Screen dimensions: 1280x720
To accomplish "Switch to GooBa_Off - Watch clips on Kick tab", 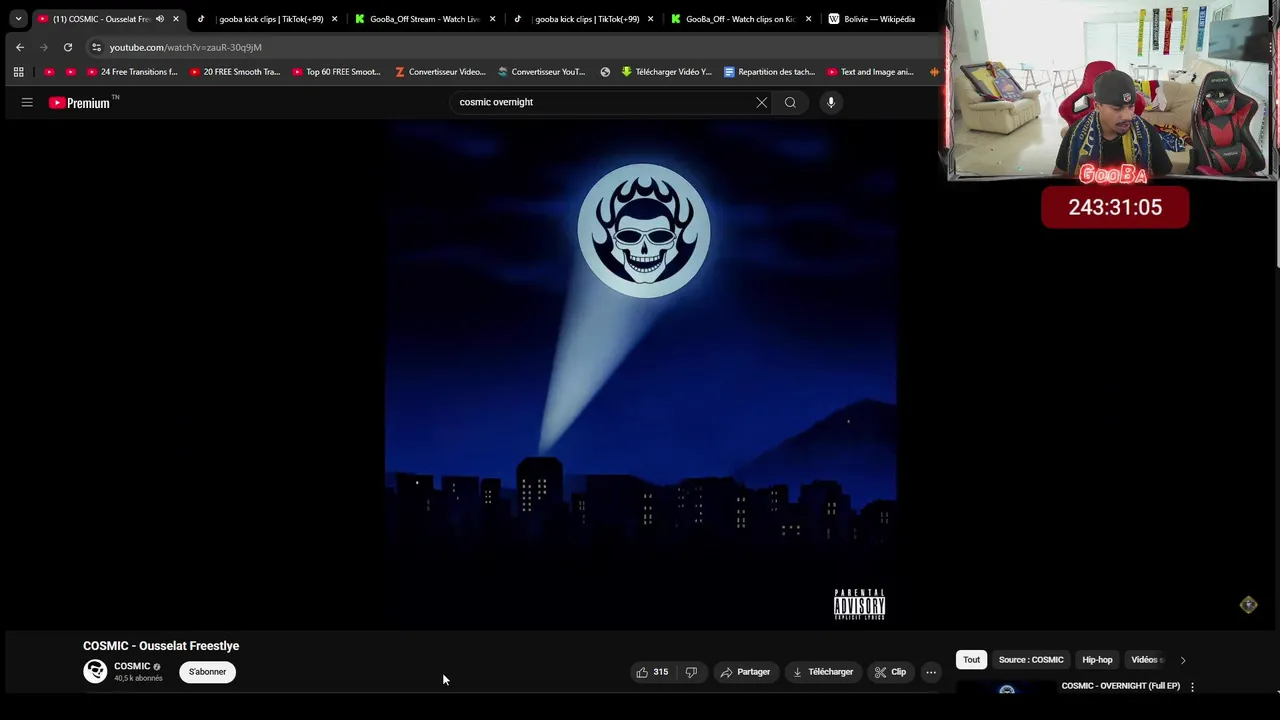I will coord(741,19).
